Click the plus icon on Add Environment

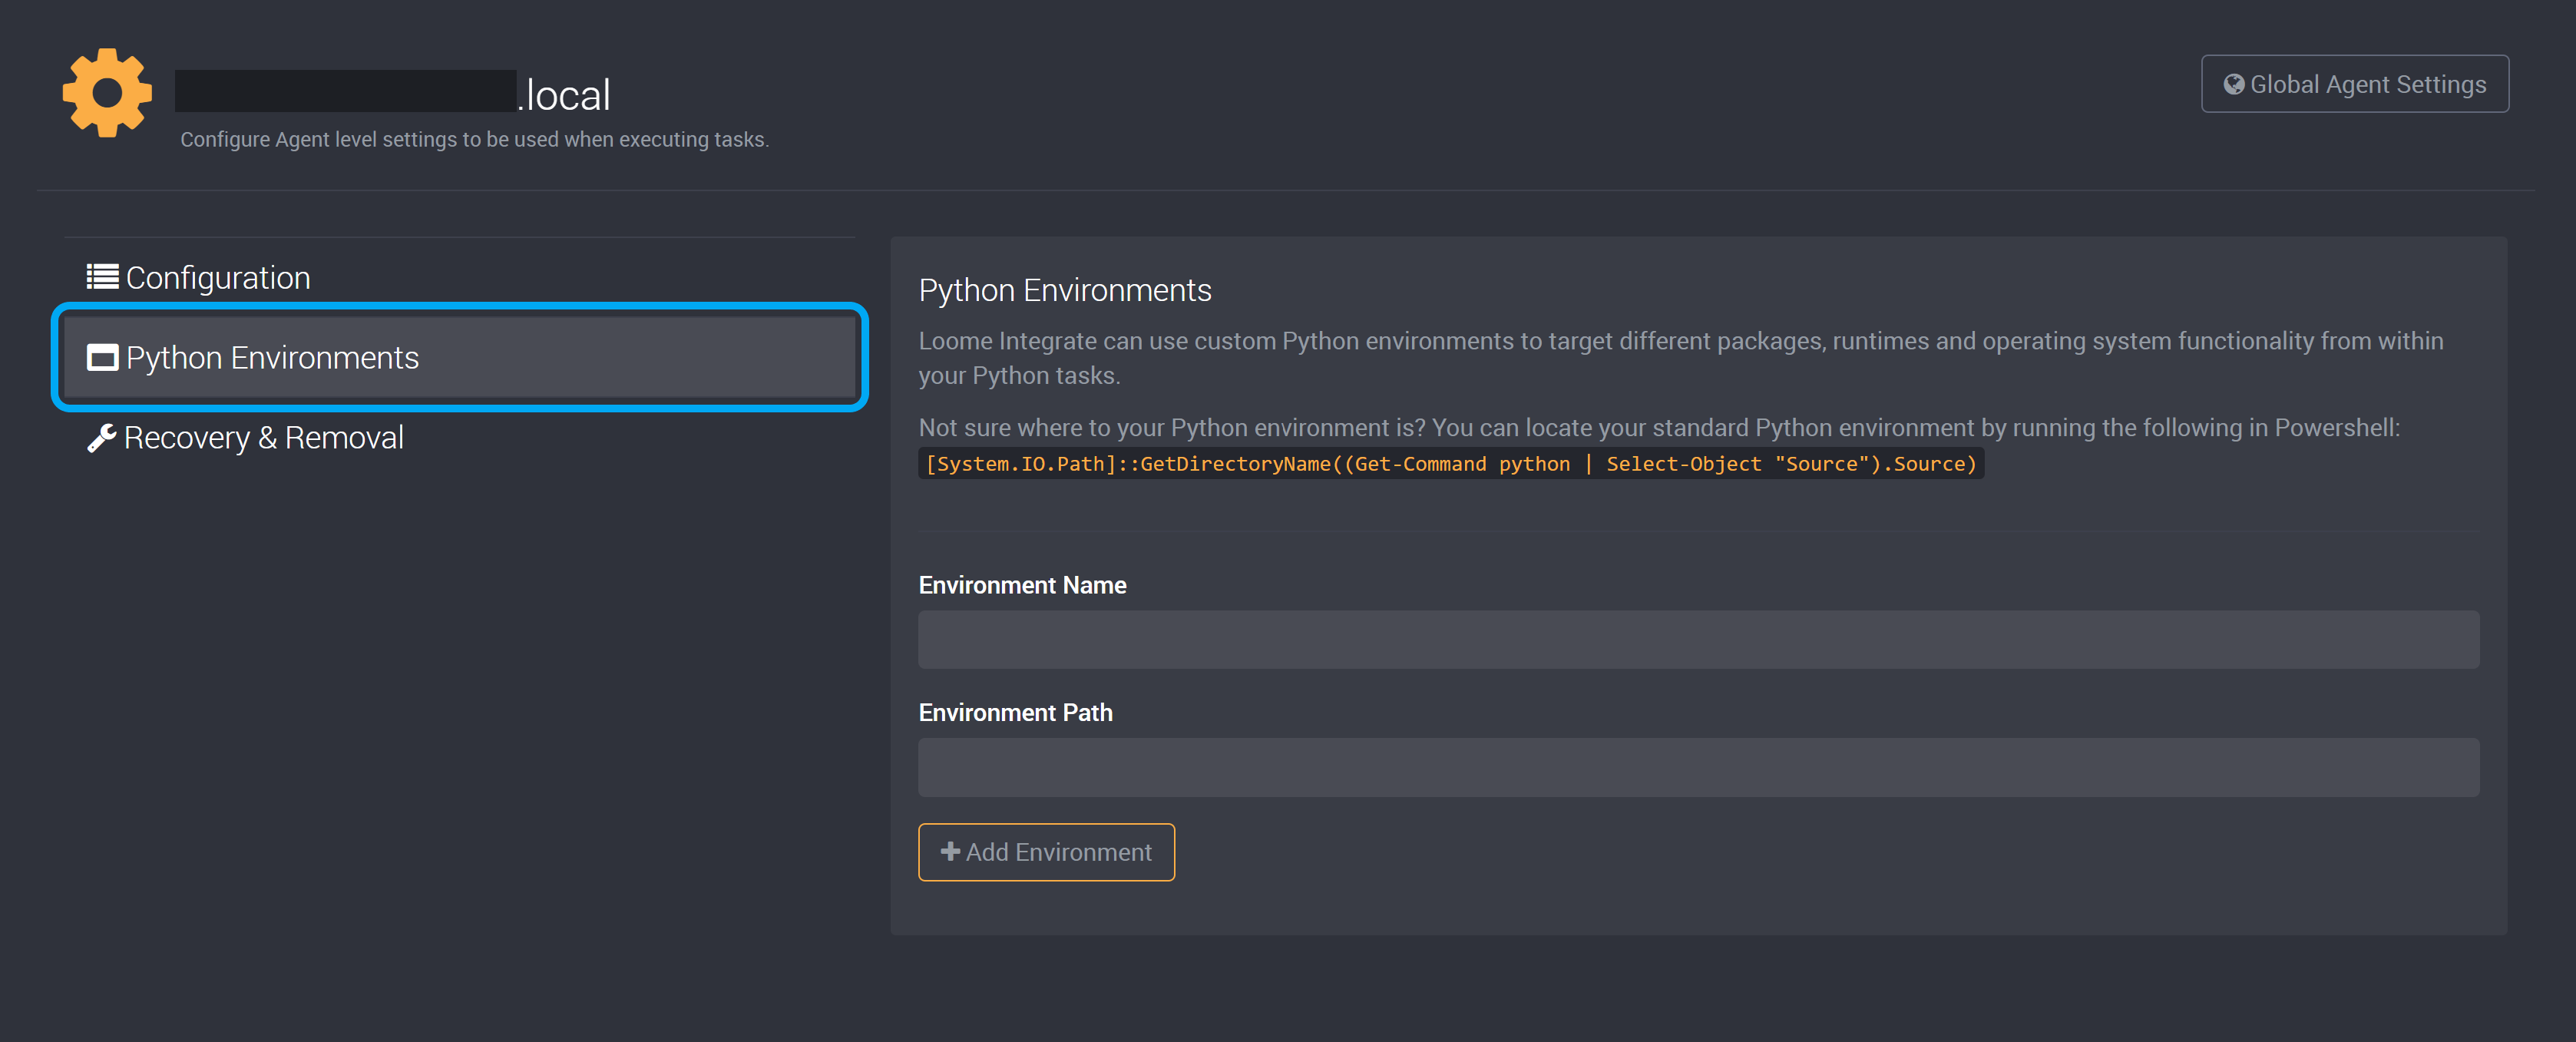coord(950,851)
